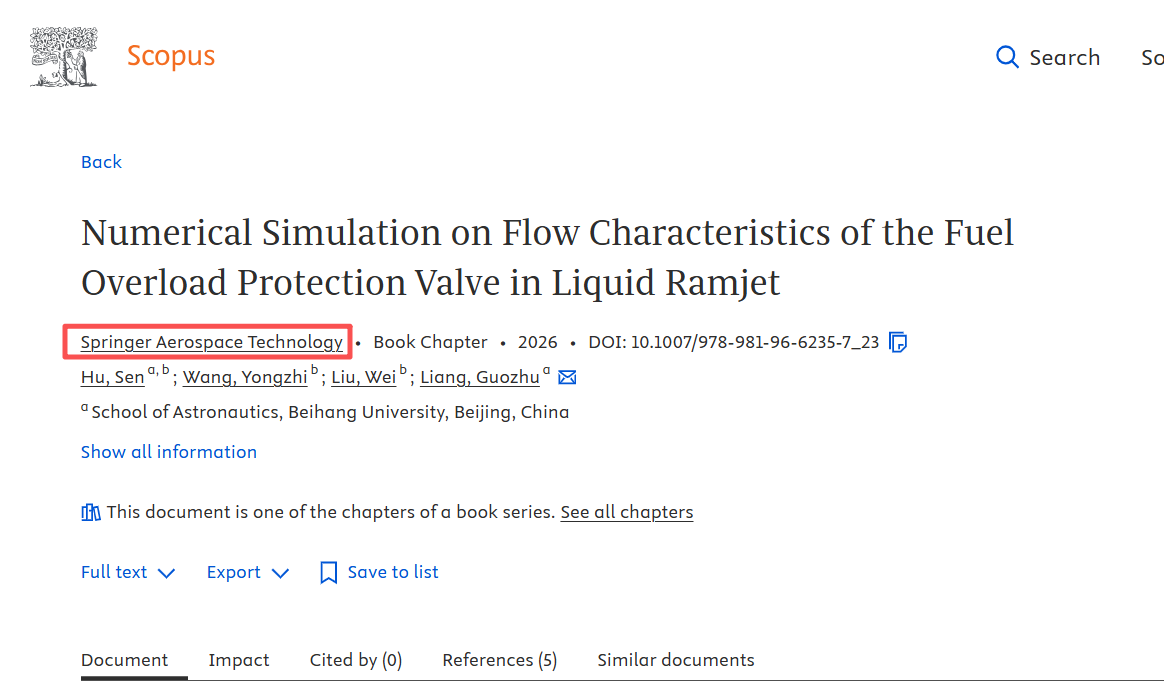Screen dimensions: 1164x695
Task: Go to the References (5) tab
Action: pos(499,660)
